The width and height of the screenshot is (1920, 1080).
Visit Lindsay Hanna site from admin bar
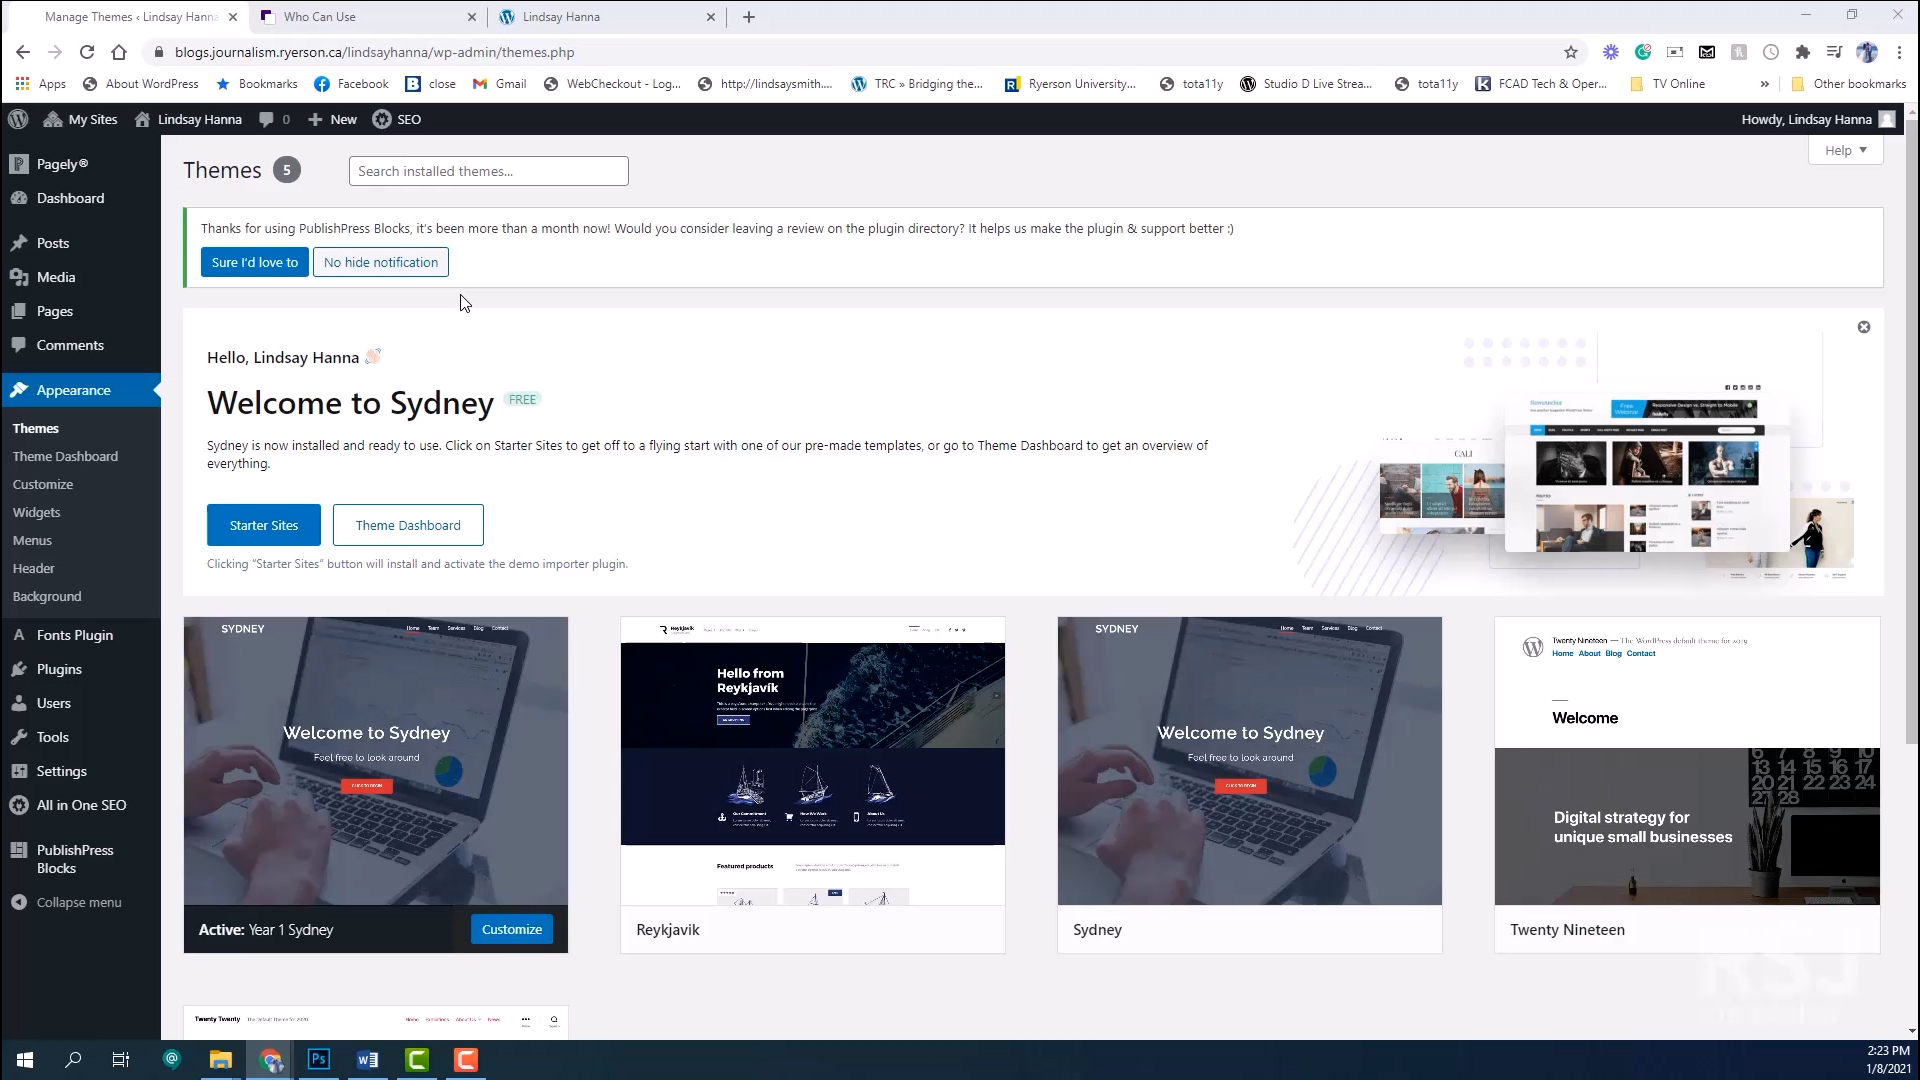(x=188, y=119)
